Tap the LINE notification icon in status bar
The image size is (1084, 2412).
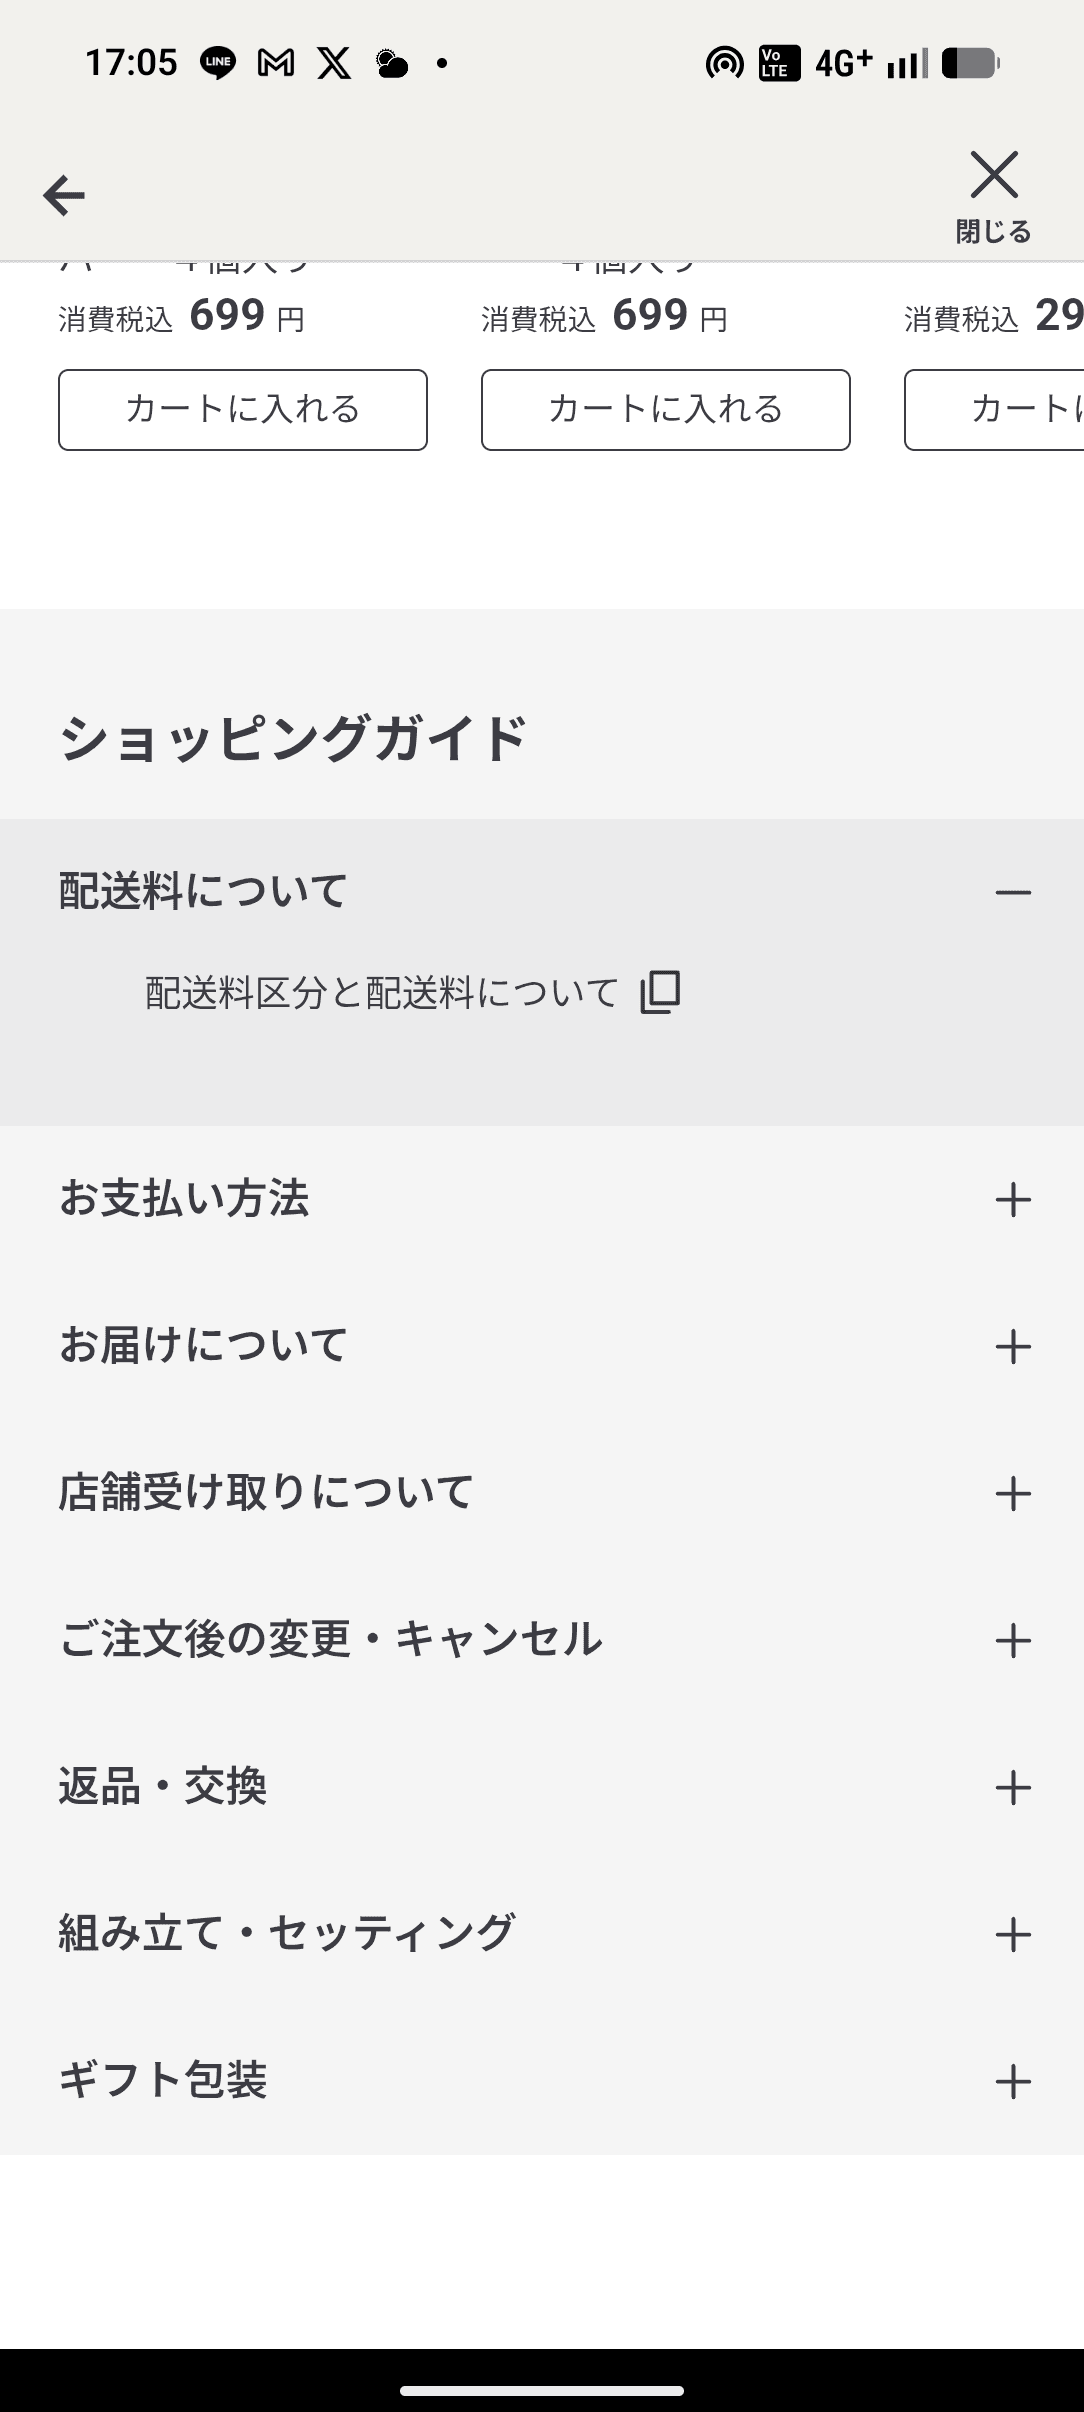pos(218,64)
